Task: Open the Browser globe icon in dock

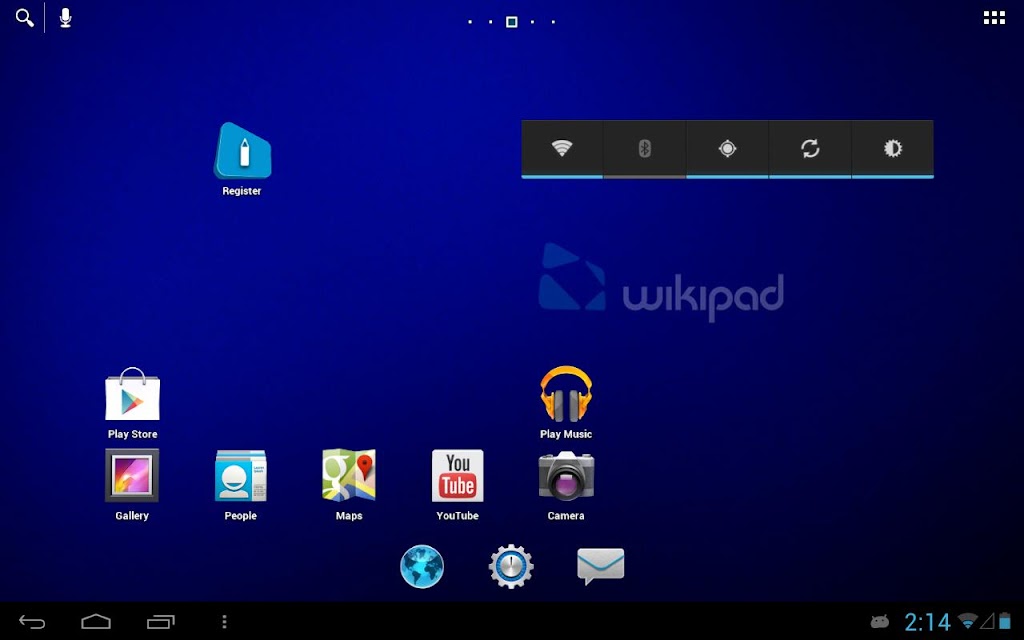Action: pos(422,566)
